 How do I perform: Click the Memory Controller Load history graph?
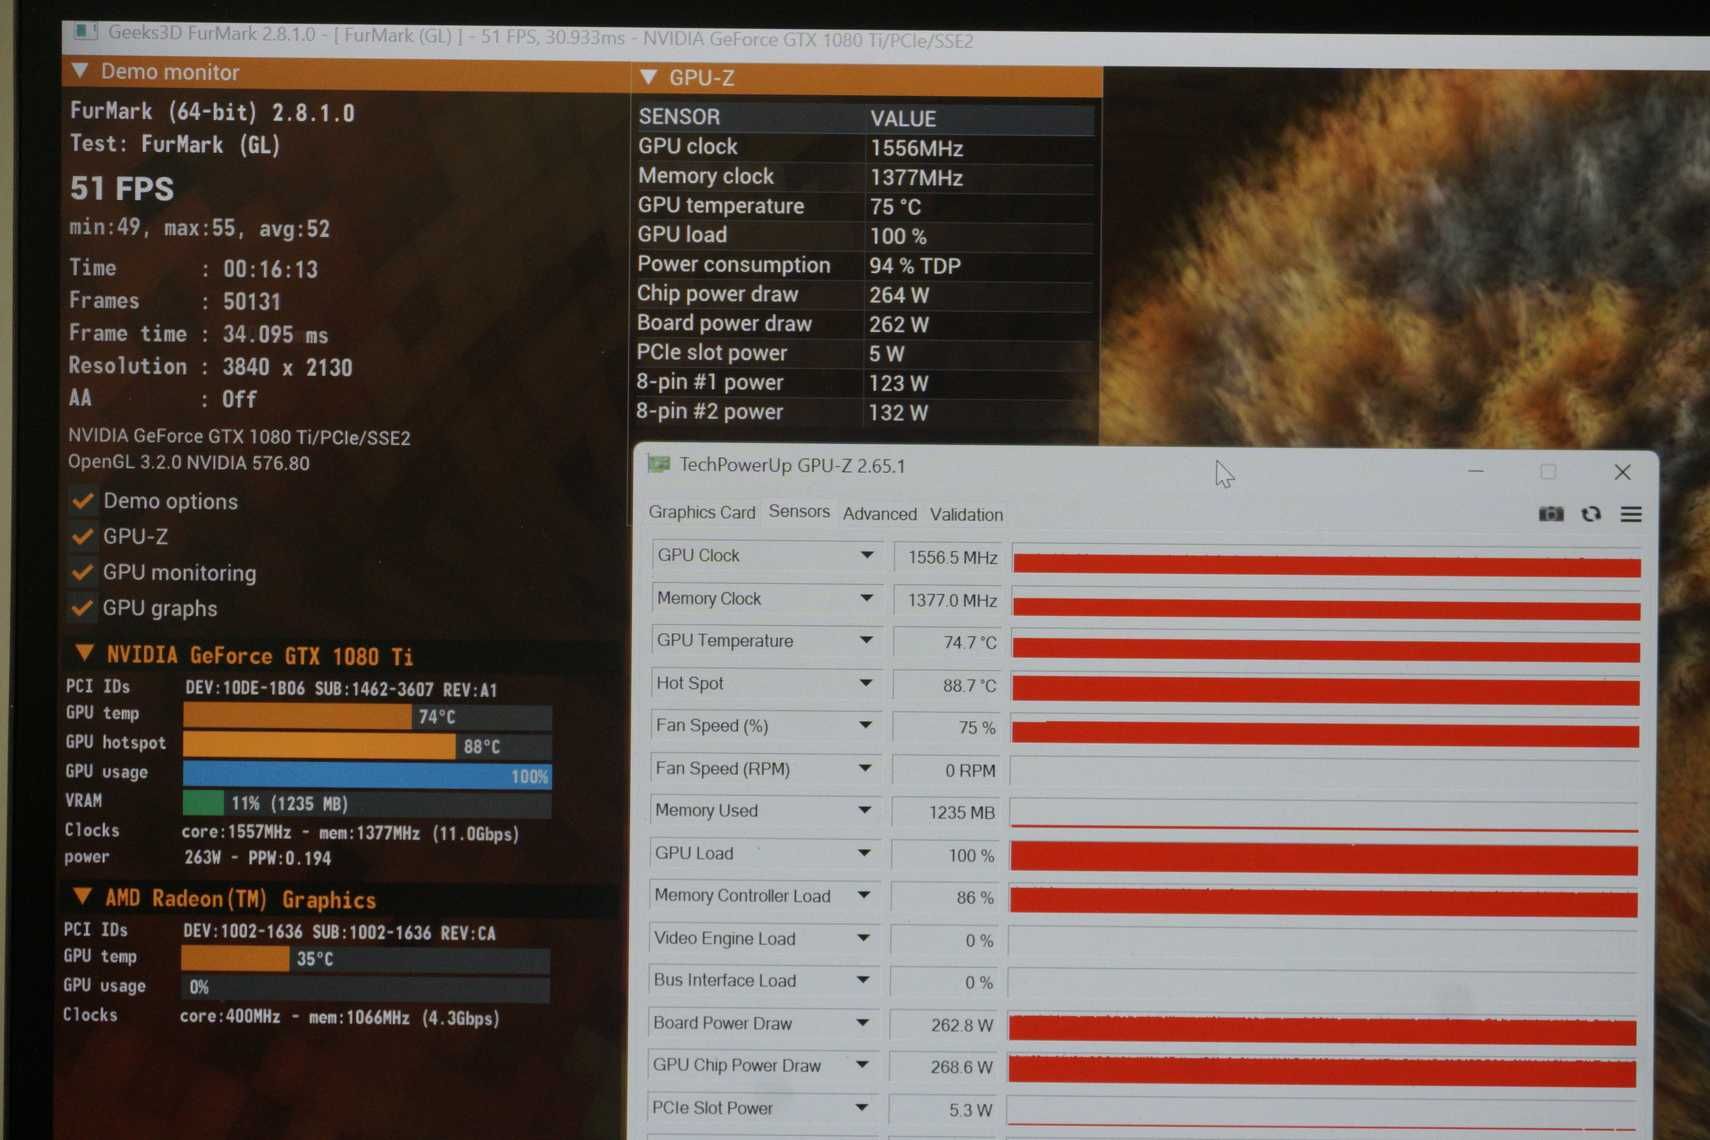(x=1323, y=901)
